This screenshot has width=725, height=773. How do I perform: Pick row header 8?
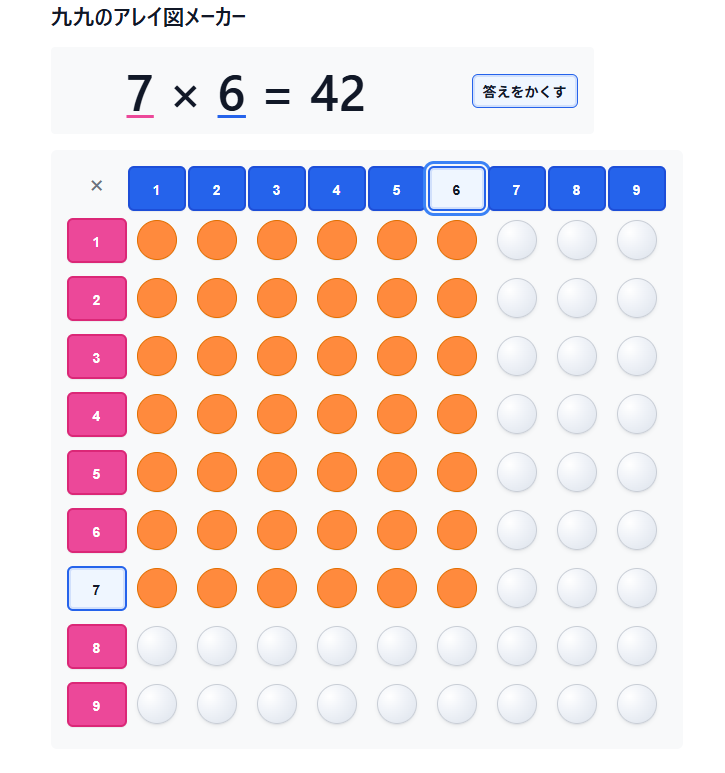coord(97,647)
